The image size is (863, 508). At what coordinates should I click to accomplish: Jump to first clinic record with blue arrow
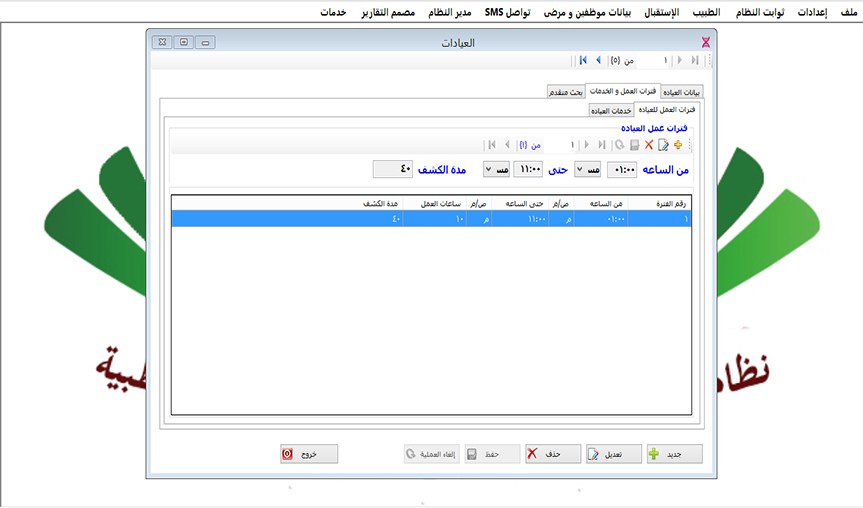click(583, 61)
